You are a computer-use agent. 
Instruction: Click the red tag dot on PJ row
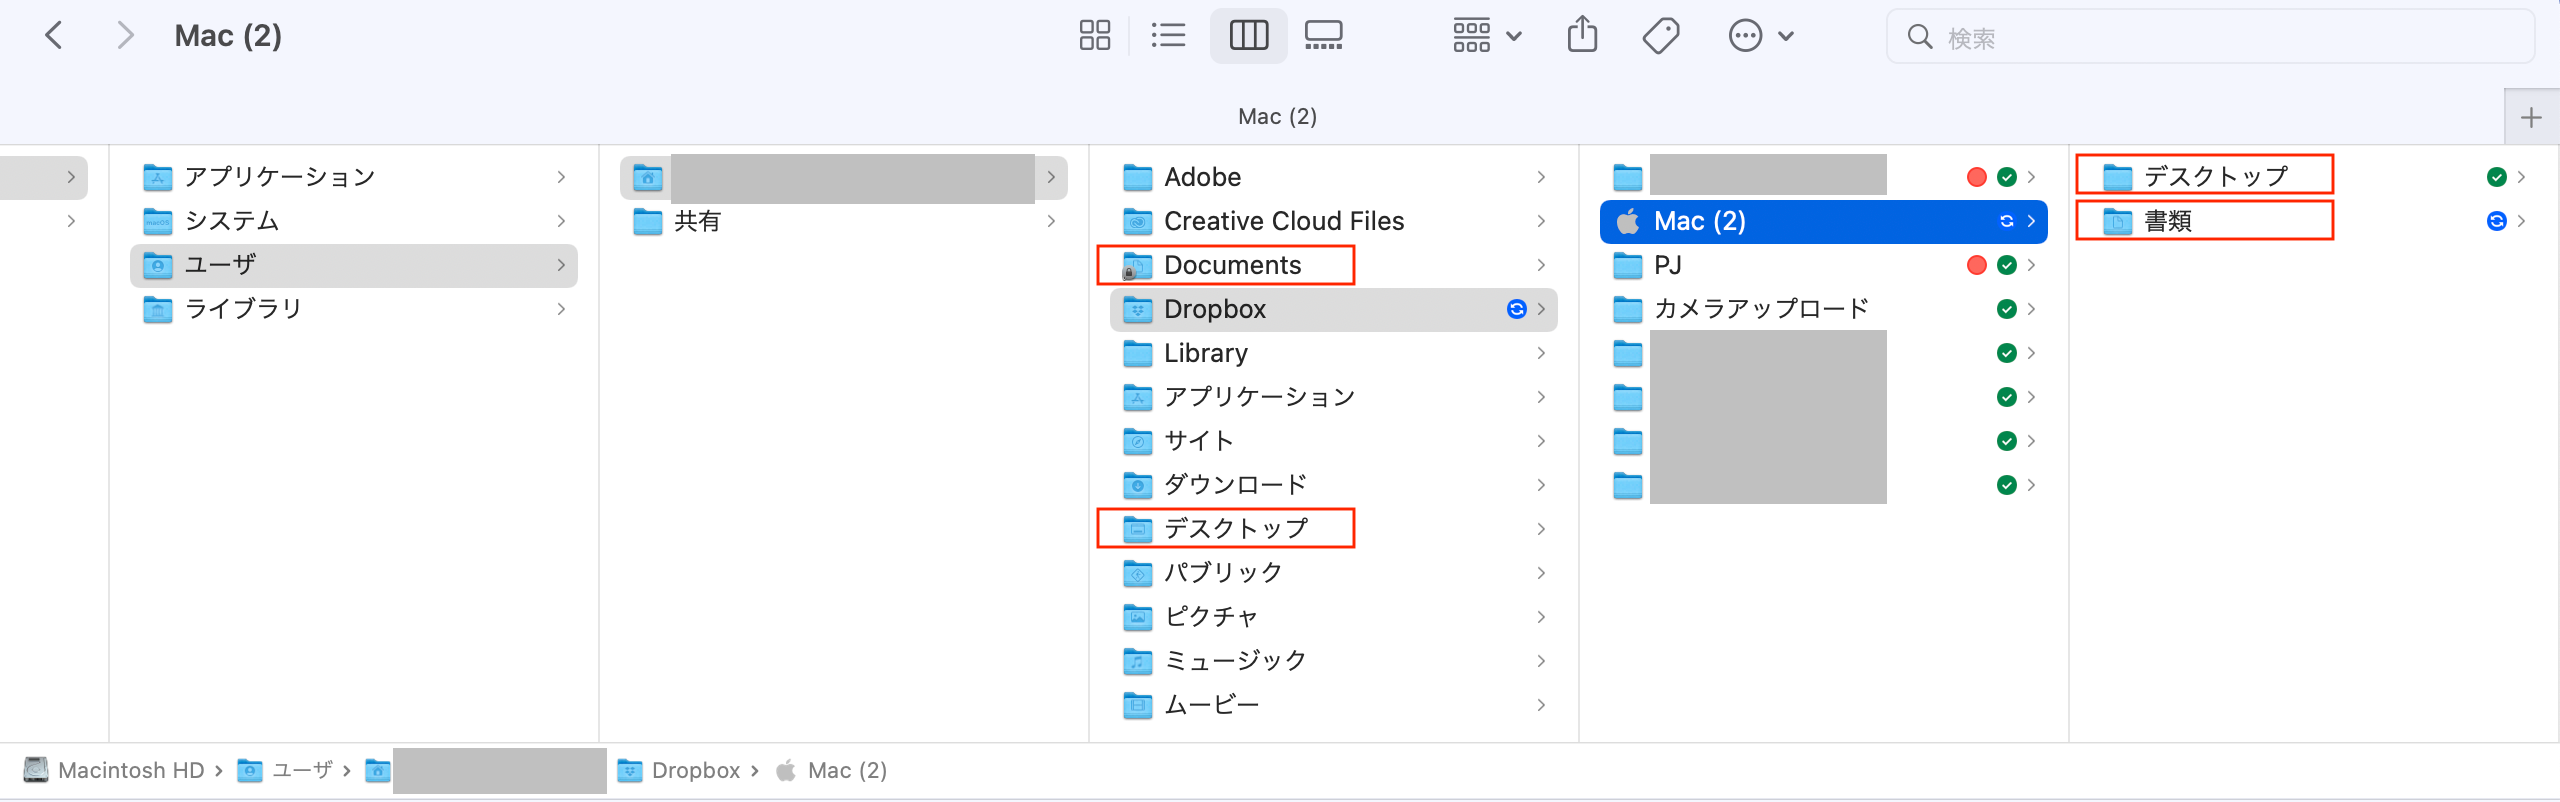(x=1976, y=265)
